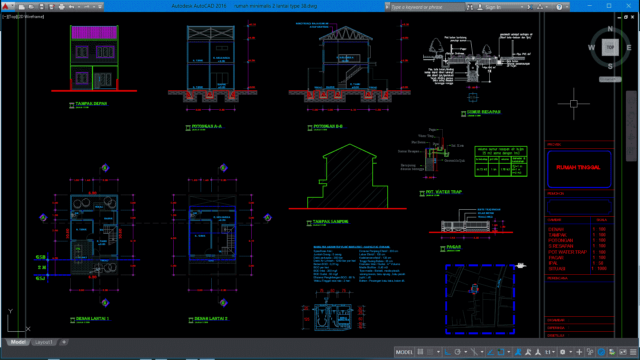Open the Polar tracking angle dropdown

466,352
